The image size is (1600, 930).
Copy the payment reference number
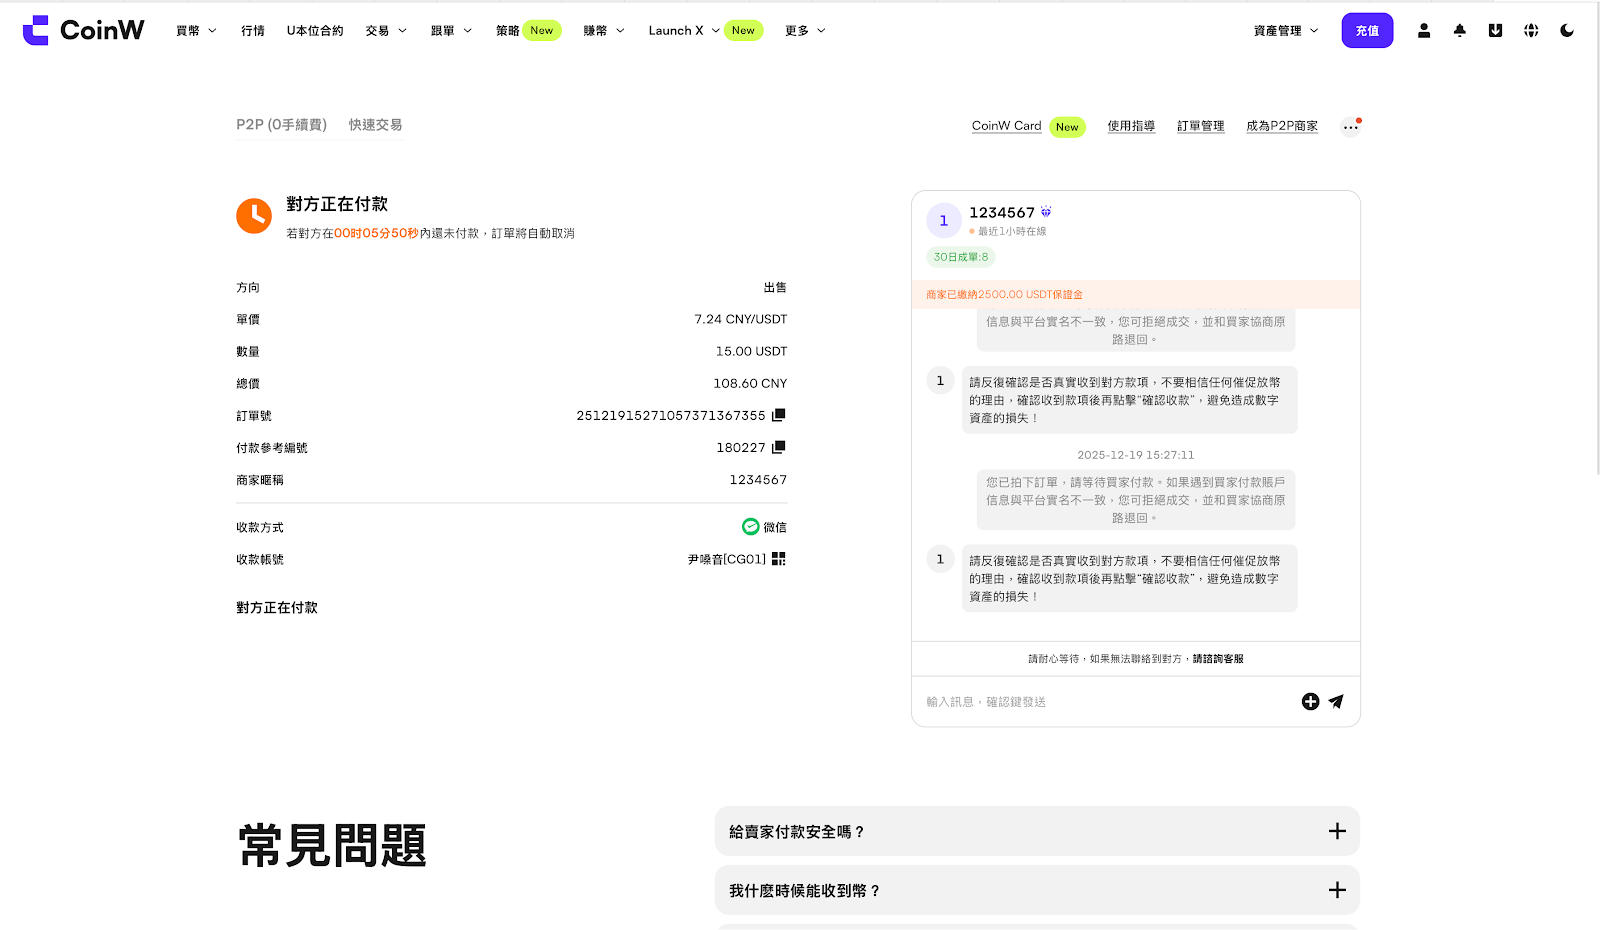[x=779, y=447]
